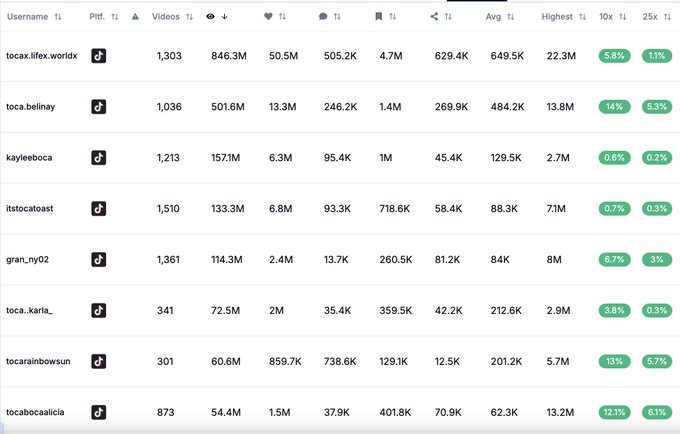680x434 pixels.
Task: Toggle sort arrows next to Pltf.
Action: click(x=115, y=17)
